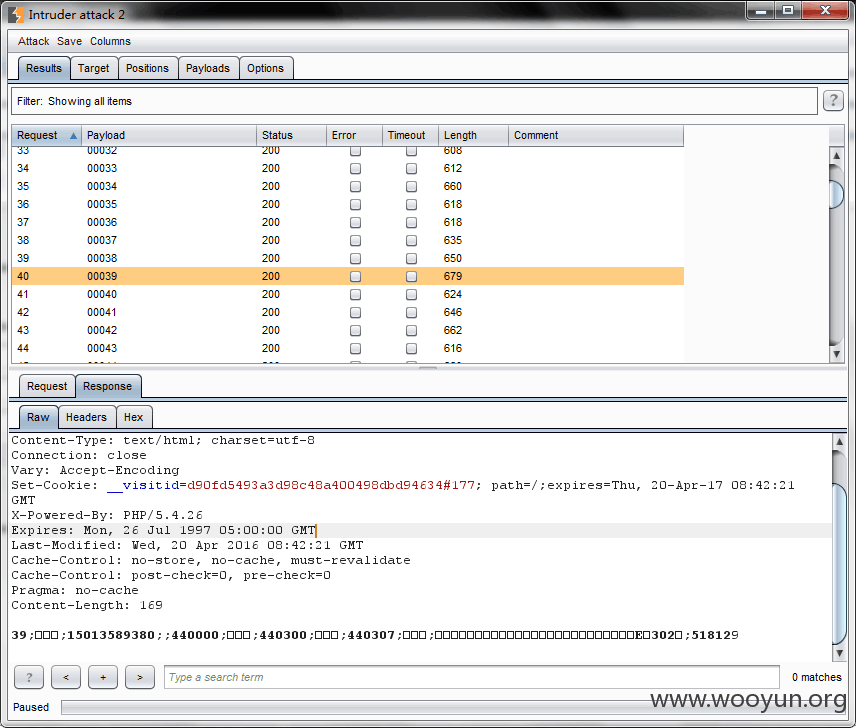Open the Attack menu
Viewport: 856px width, 728px height.
pos(33,41)
